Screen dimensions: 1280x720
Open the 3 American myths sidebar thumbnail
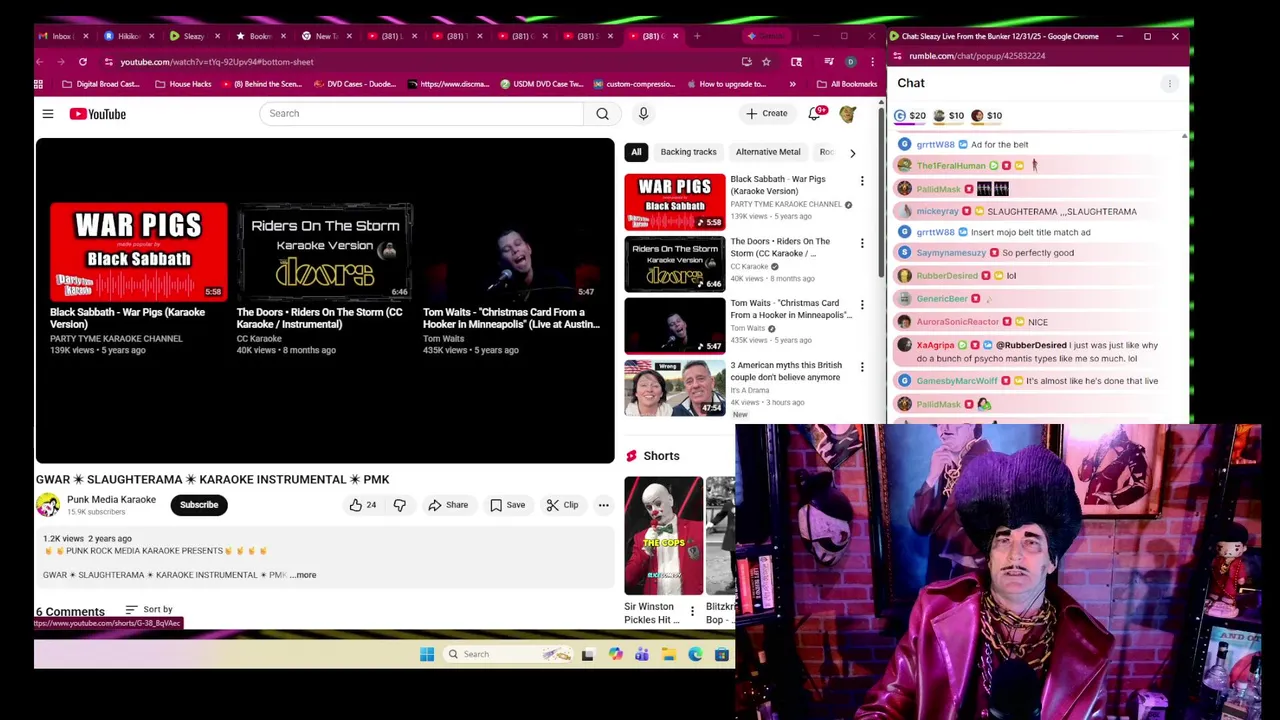(675, 389)
